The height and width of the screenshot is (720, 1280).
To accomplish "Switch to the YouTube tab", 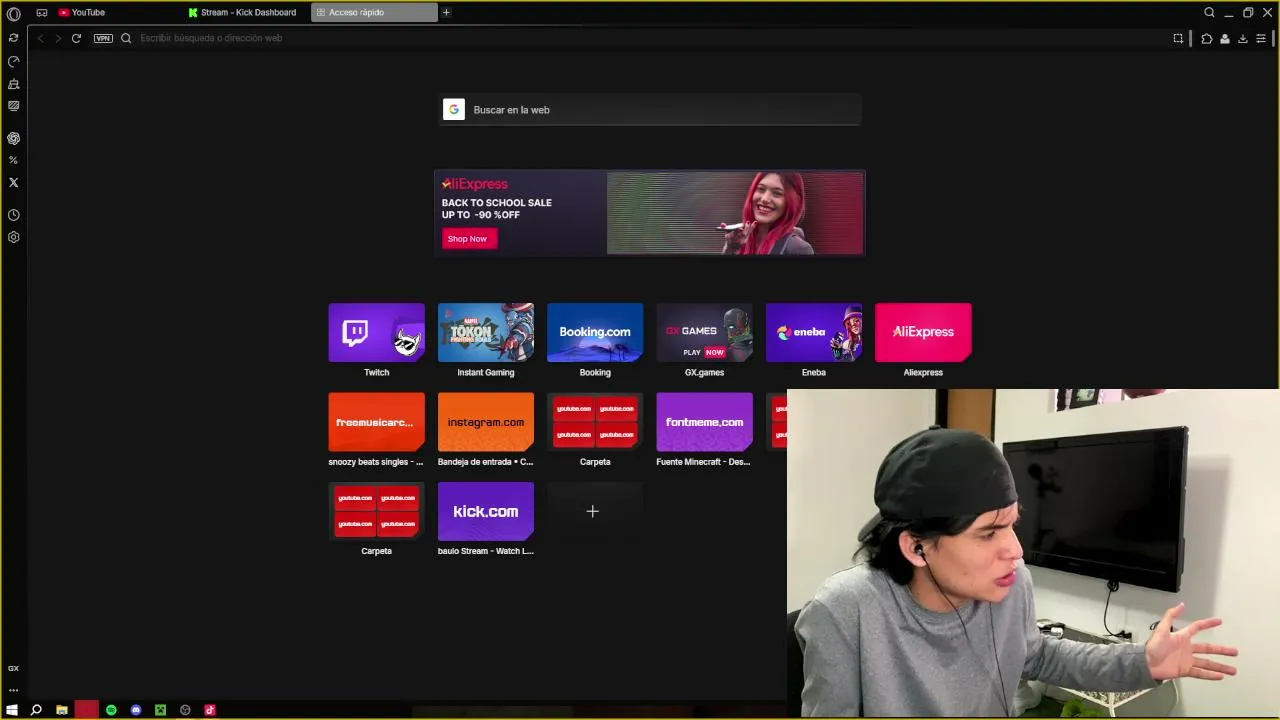I will click(118, 13).
